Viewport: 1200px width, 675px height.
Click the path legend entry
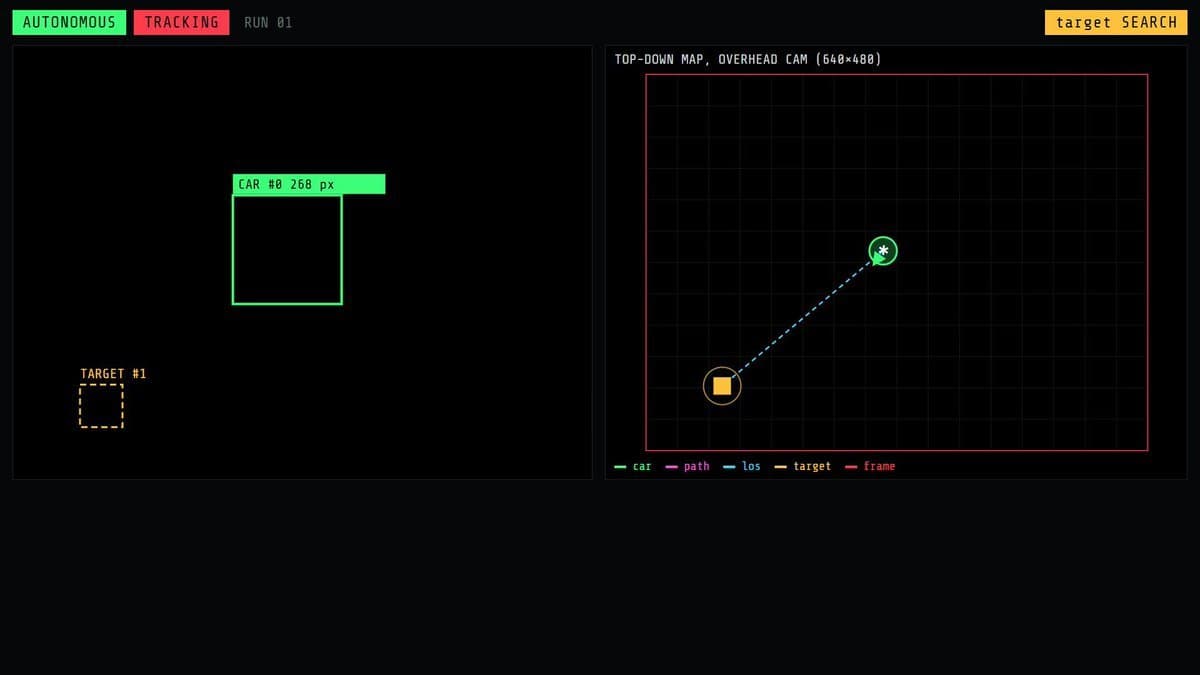(x=687, y=466)
